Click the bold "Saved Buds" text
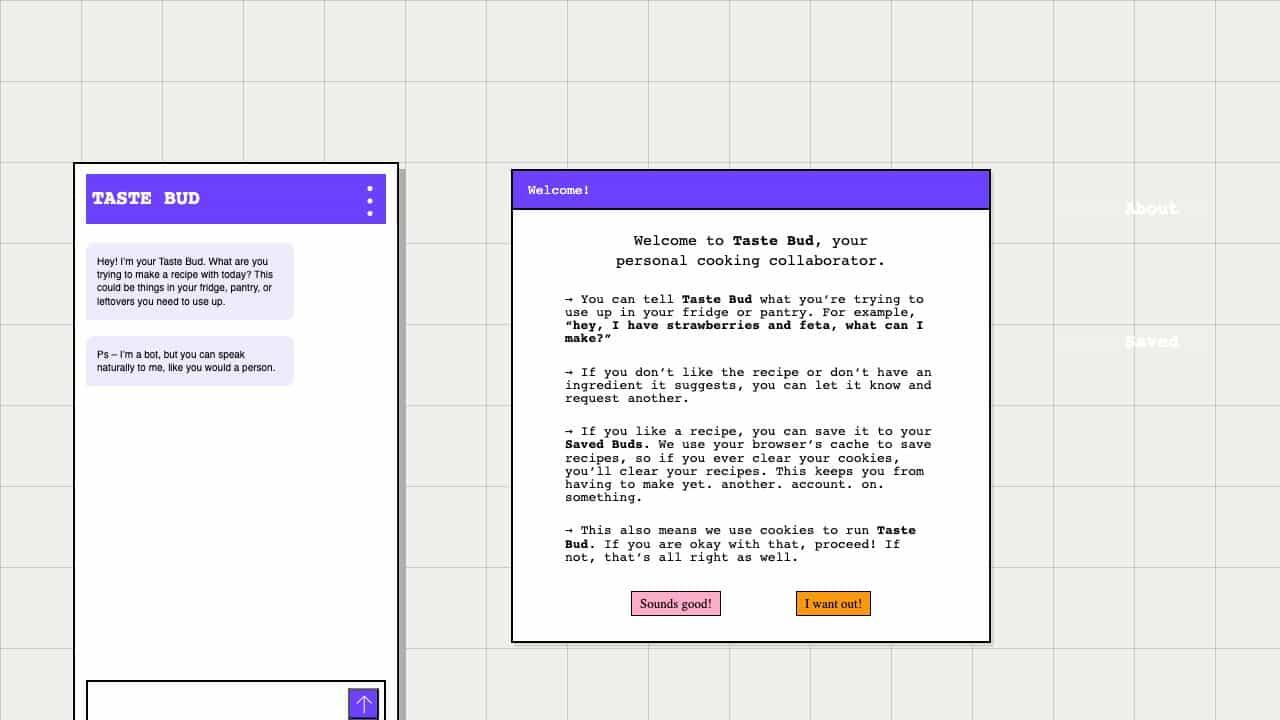The width and height of the screenshot is (1280, 720). [605, 444]
